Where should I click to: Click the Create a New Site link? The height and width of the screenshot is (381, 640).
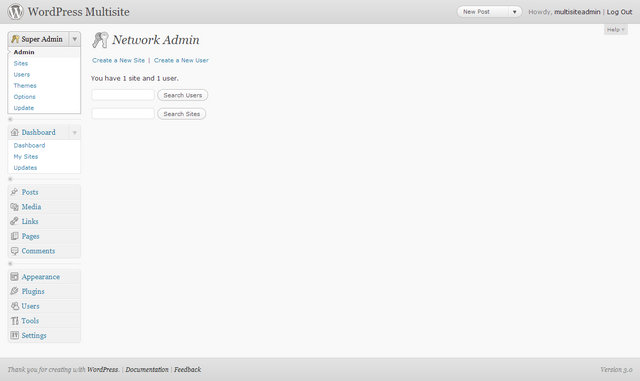click(118, 60)
